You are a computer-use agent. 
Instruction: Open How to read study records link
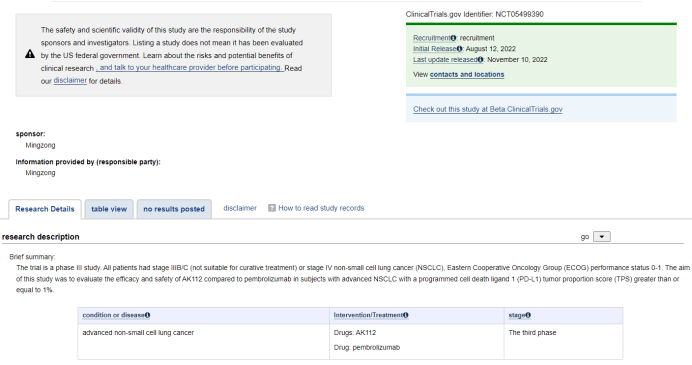[321, 208]
